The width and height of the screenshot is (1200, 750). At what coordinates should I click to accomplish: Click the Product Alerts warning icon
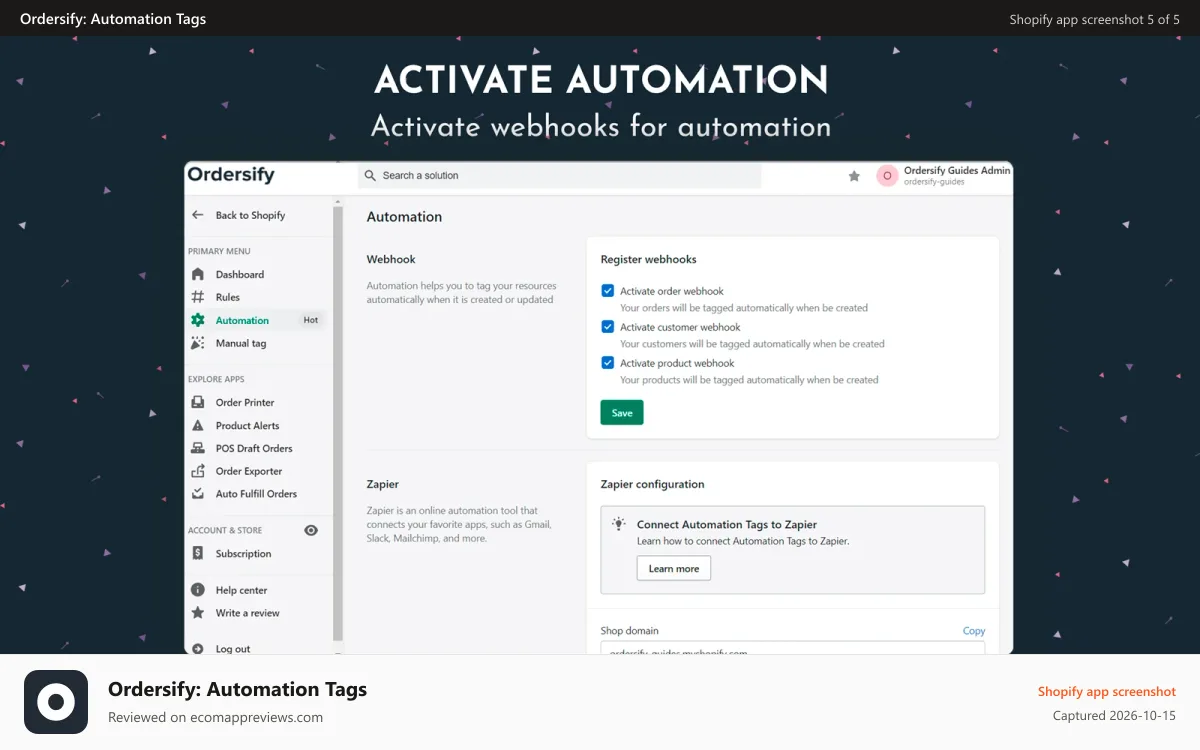(197, 425)
